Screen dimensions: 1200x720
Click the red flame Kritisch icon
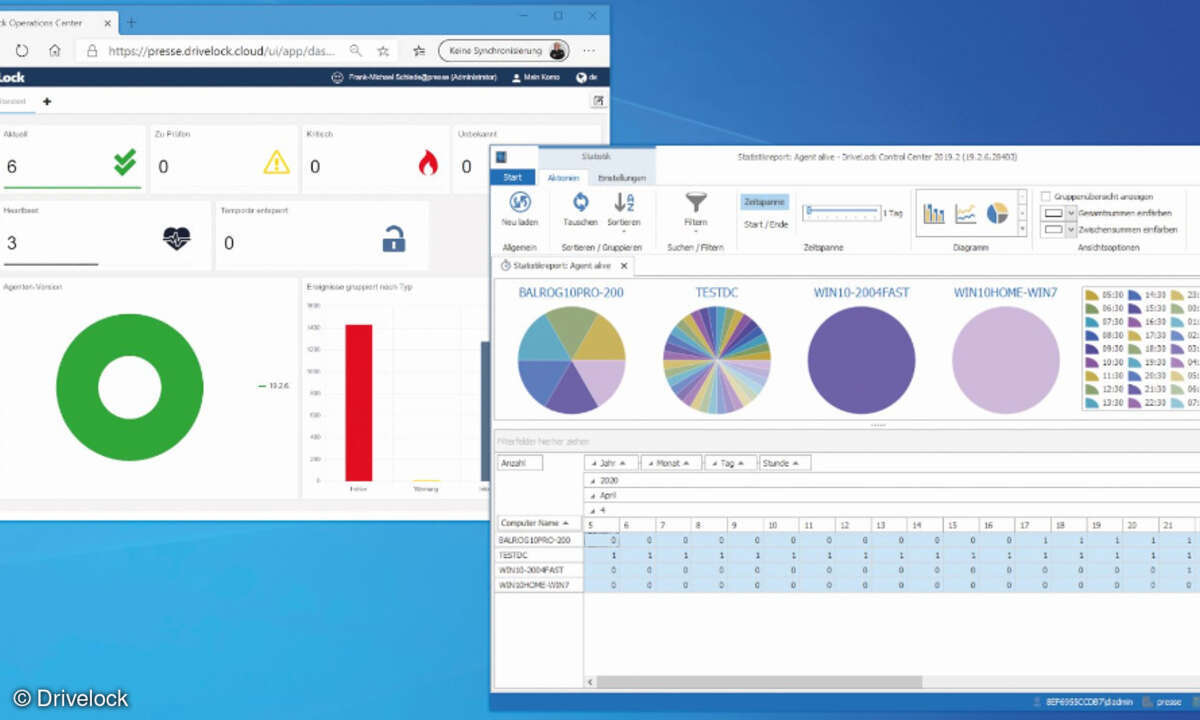(x=428, y=163)
